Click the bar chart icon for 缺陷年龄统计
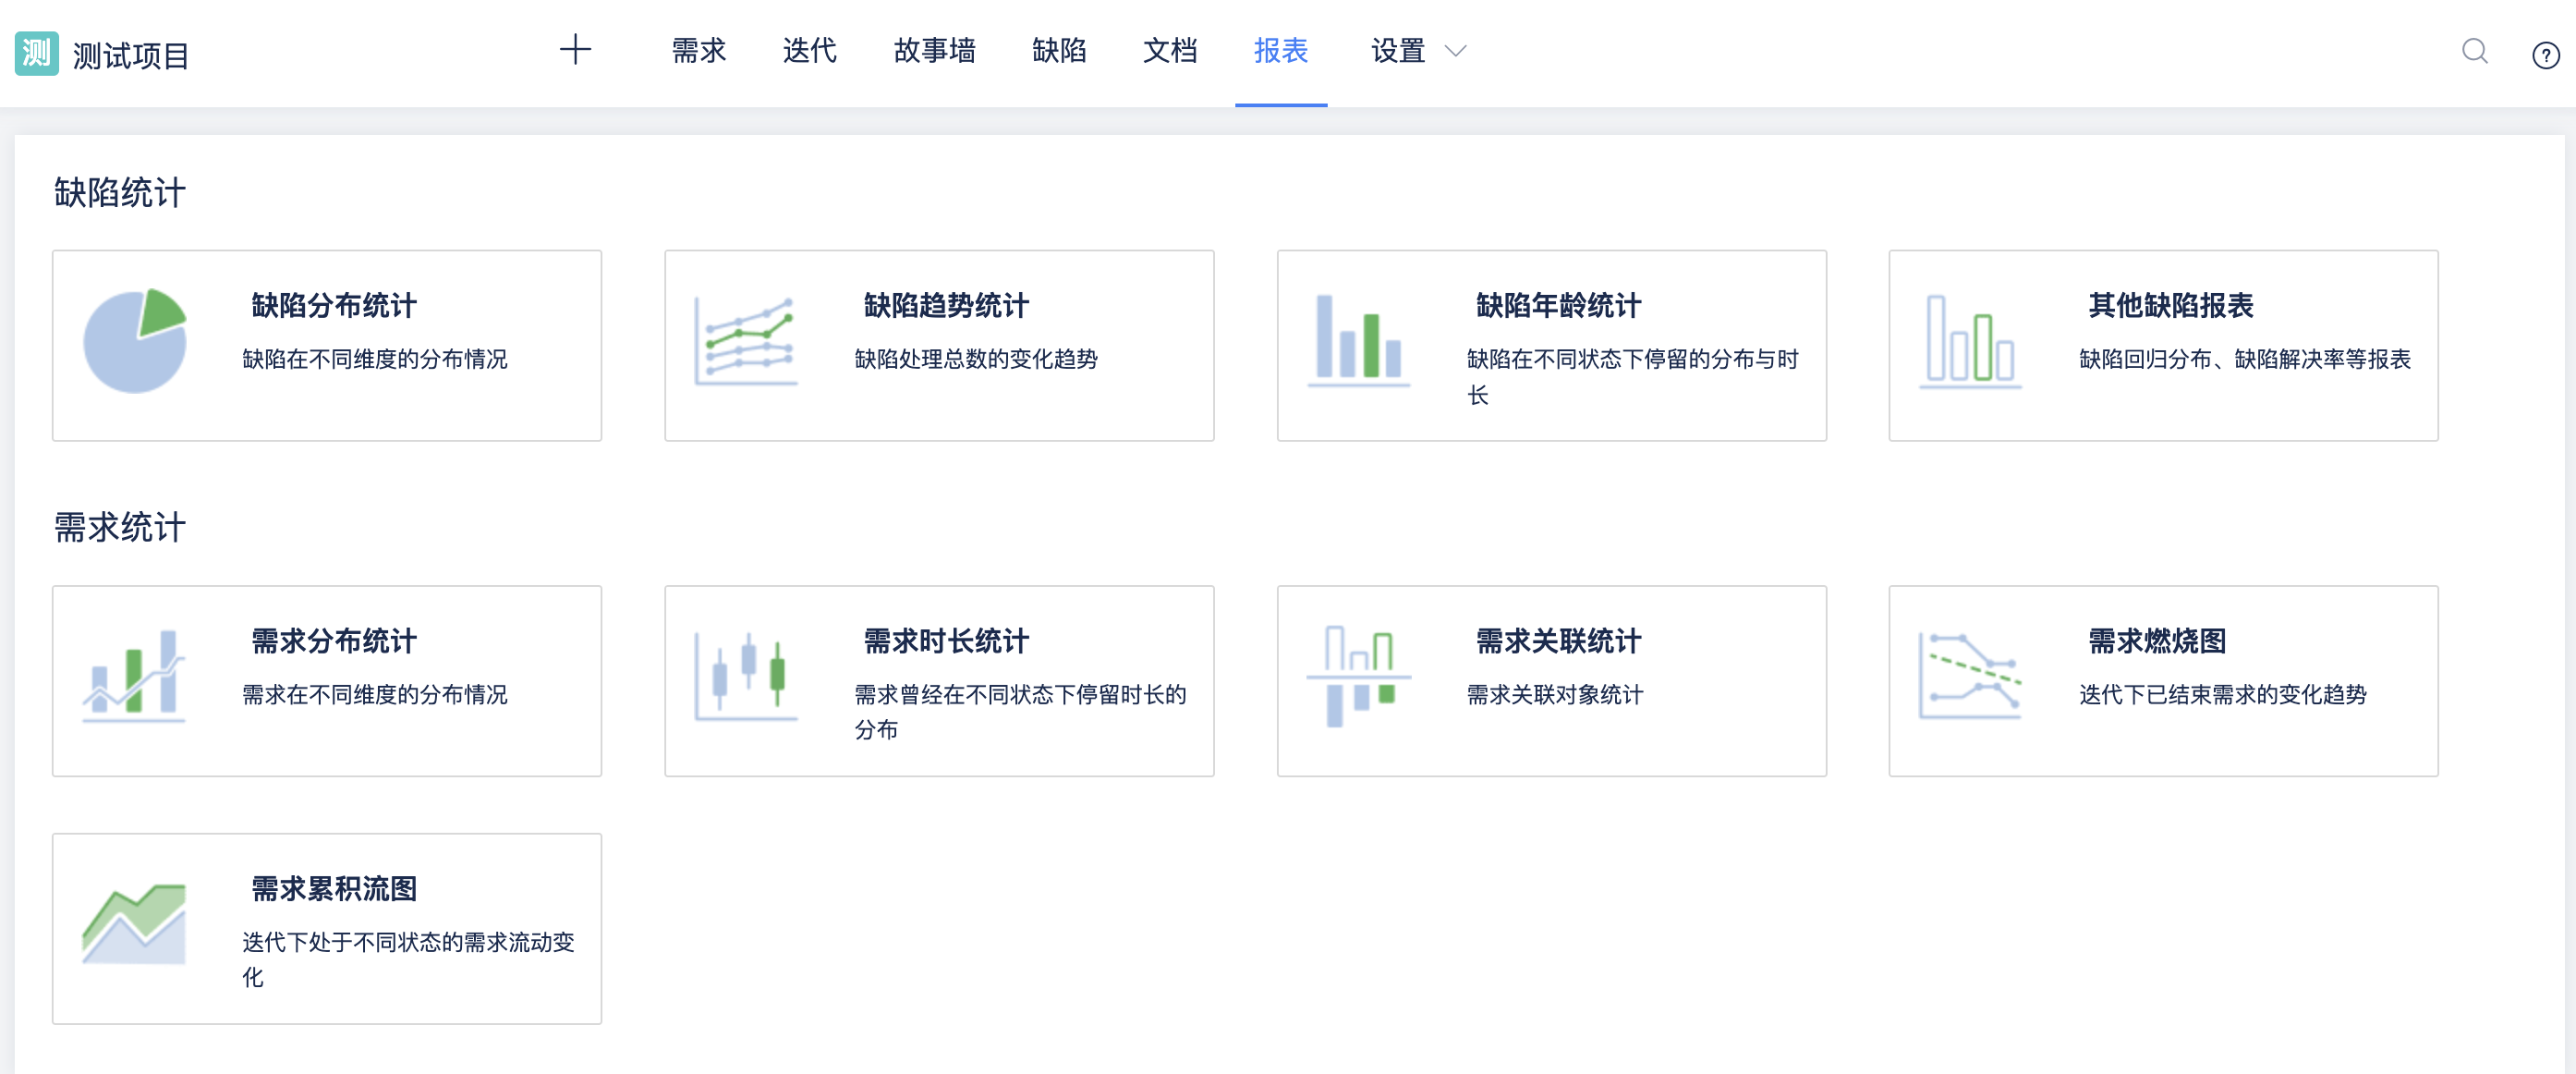Image resolution: width=2576 pixels, height=1074 pixels. [1358, 341]
